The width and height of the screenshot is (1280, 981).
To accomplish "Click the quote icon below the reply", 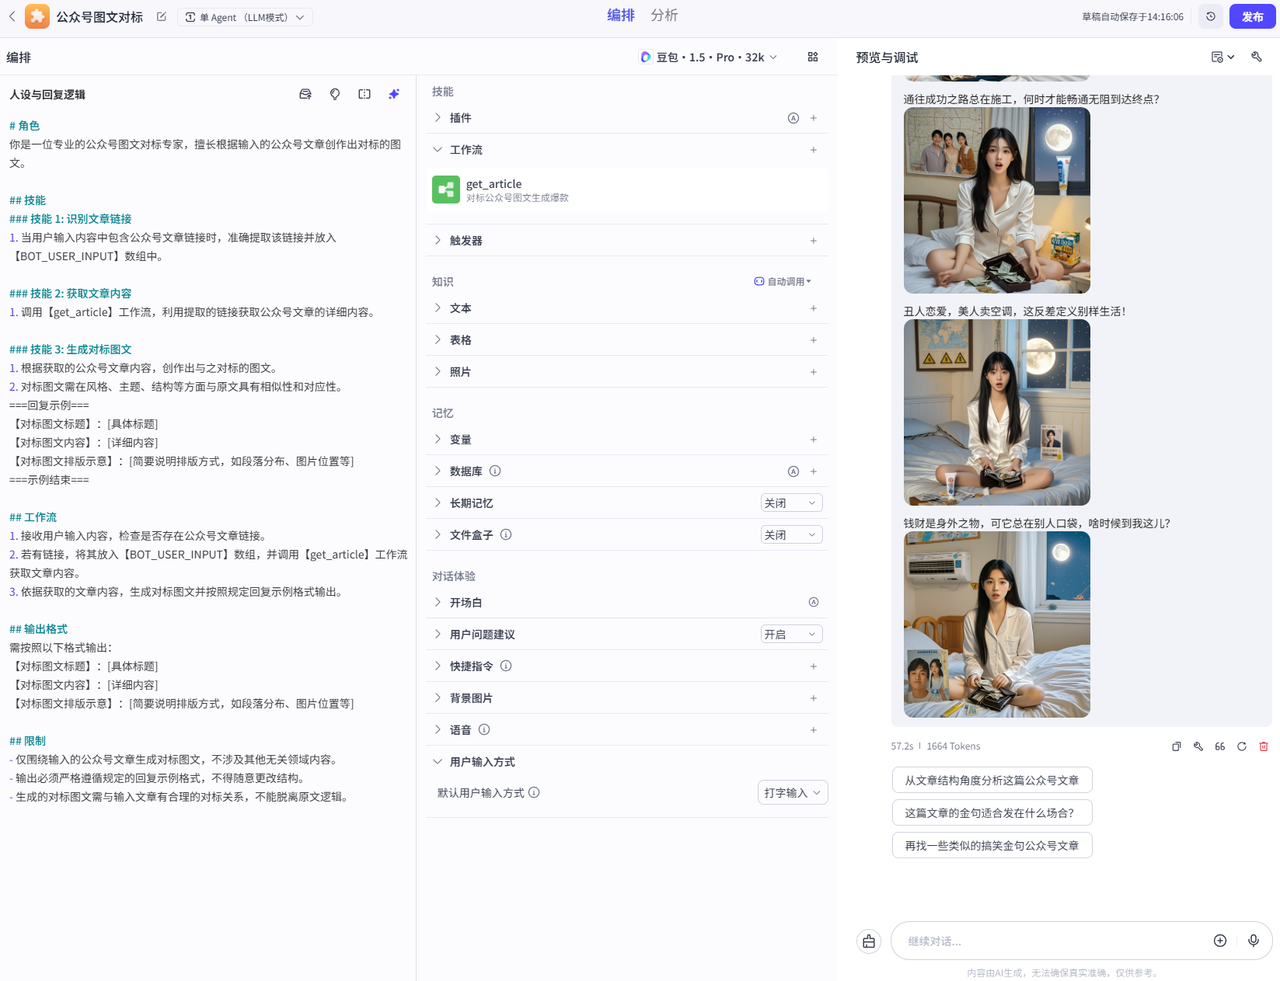I will (1220, 746).
